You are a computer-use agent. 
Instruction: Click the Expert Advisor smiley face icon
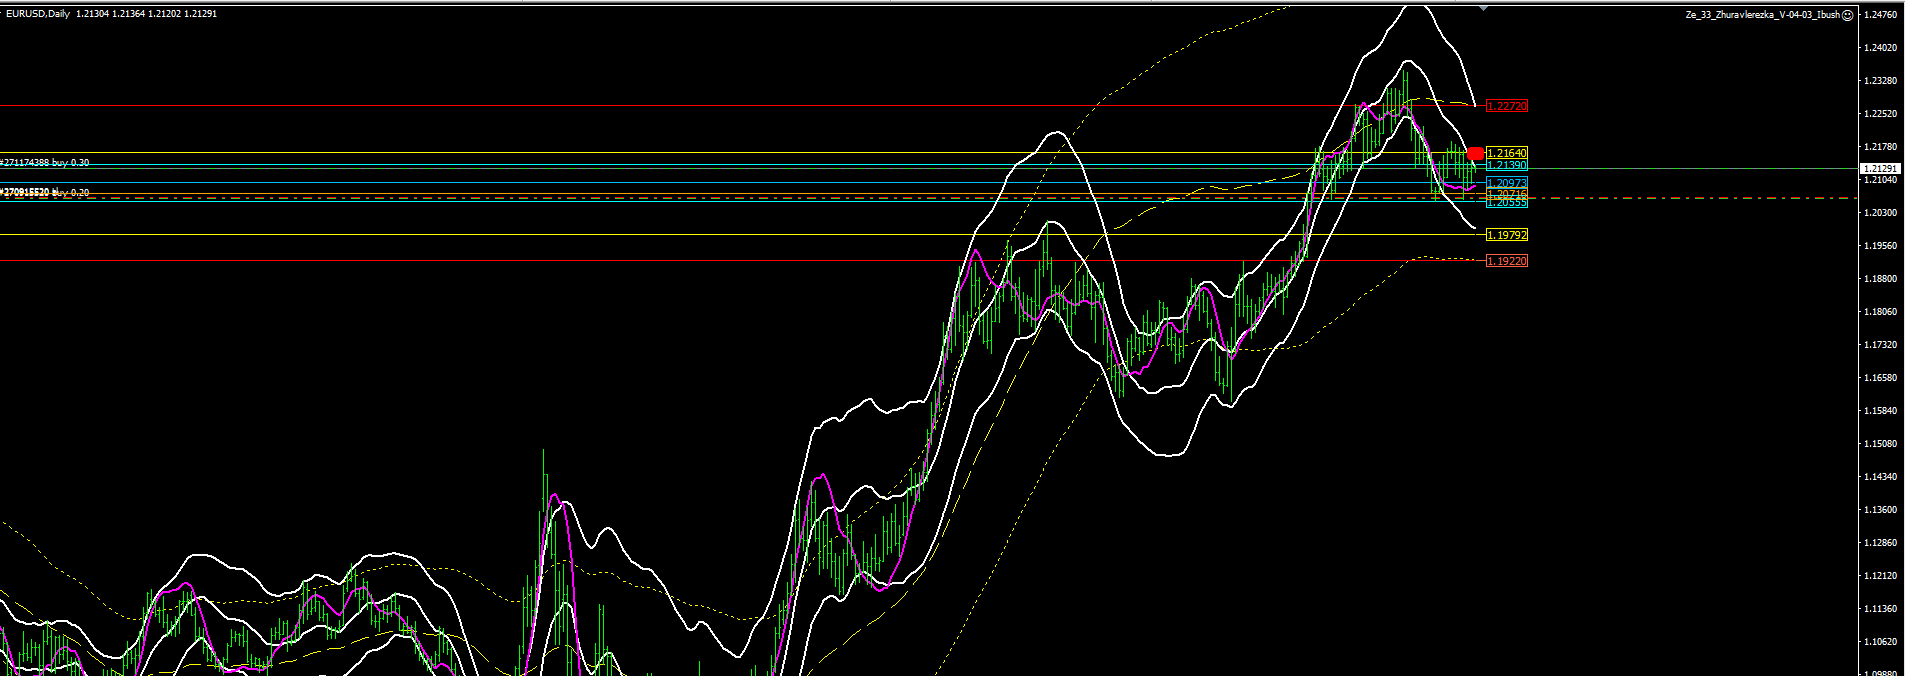tap(1847, 15)
